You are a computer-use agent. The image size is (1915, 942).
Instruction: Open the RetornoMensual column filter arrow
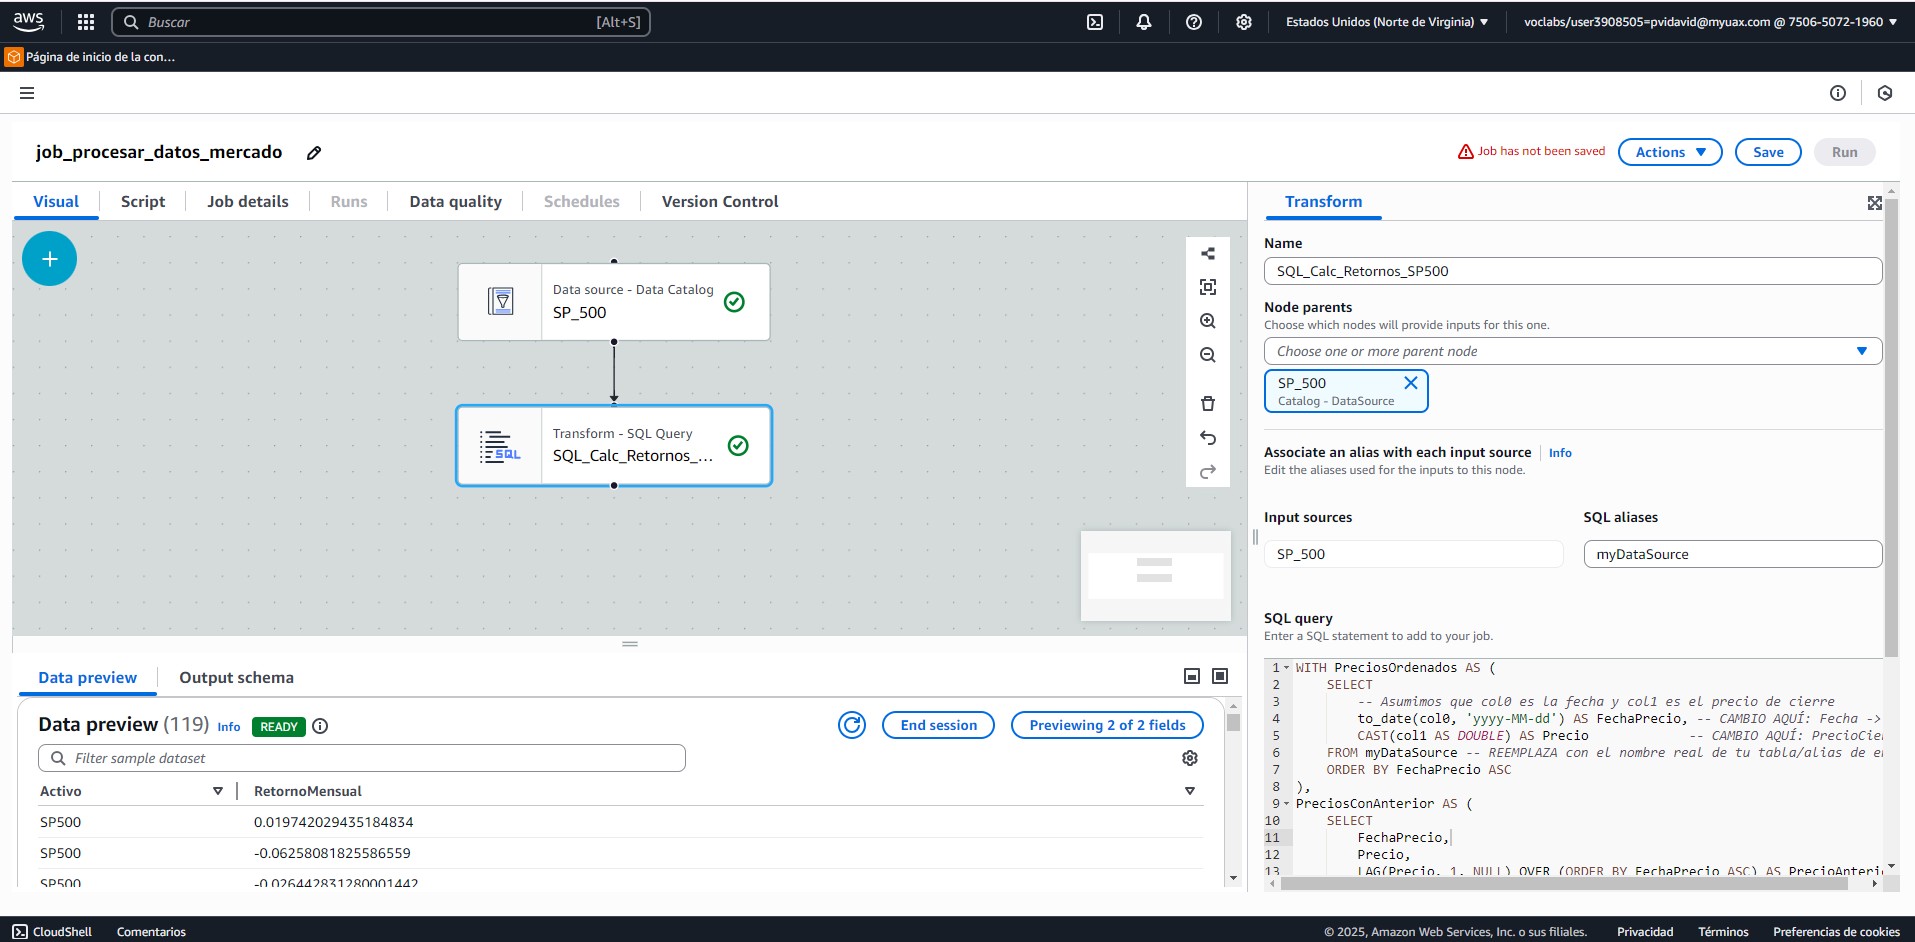point(1190,791)
